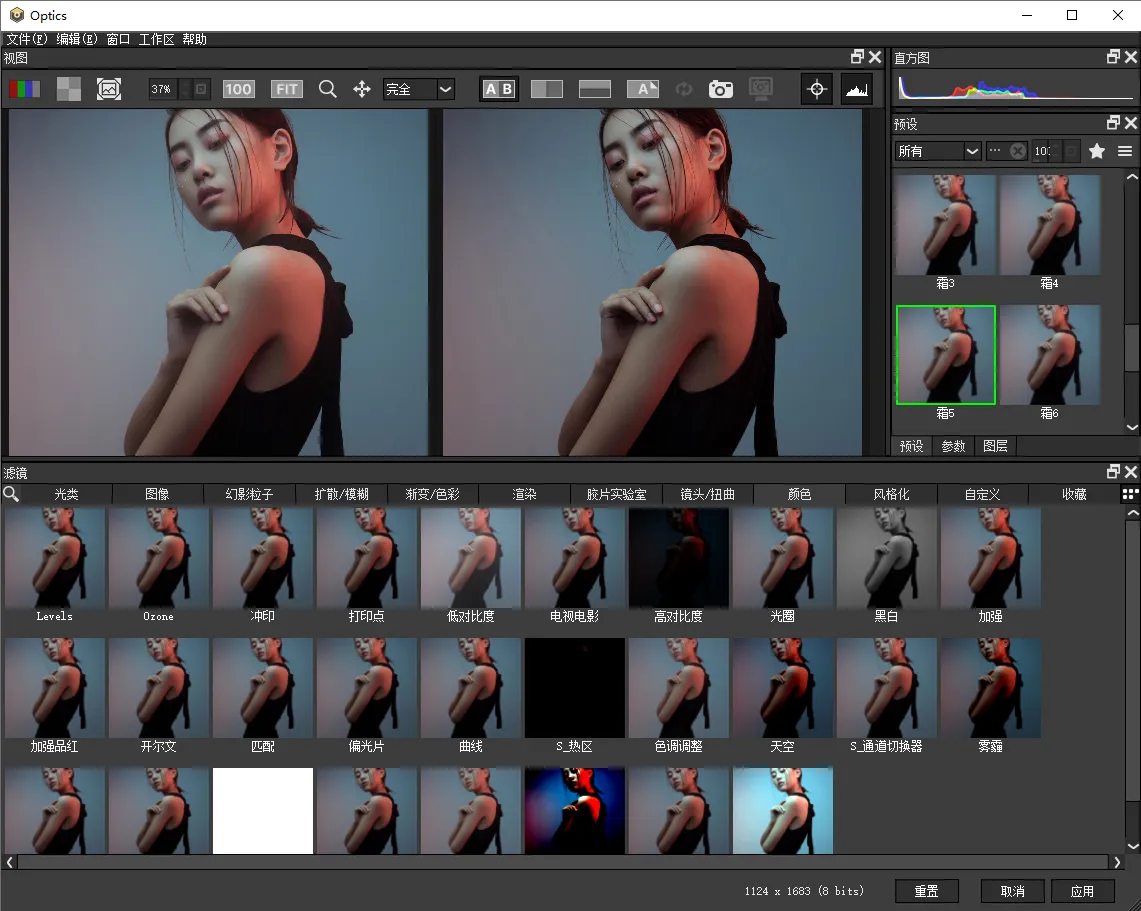Image resolution: width=1141 pixels, height=911 pixels.
Task: Click the RGB color channels icon
Action: (x=24, y=89)
